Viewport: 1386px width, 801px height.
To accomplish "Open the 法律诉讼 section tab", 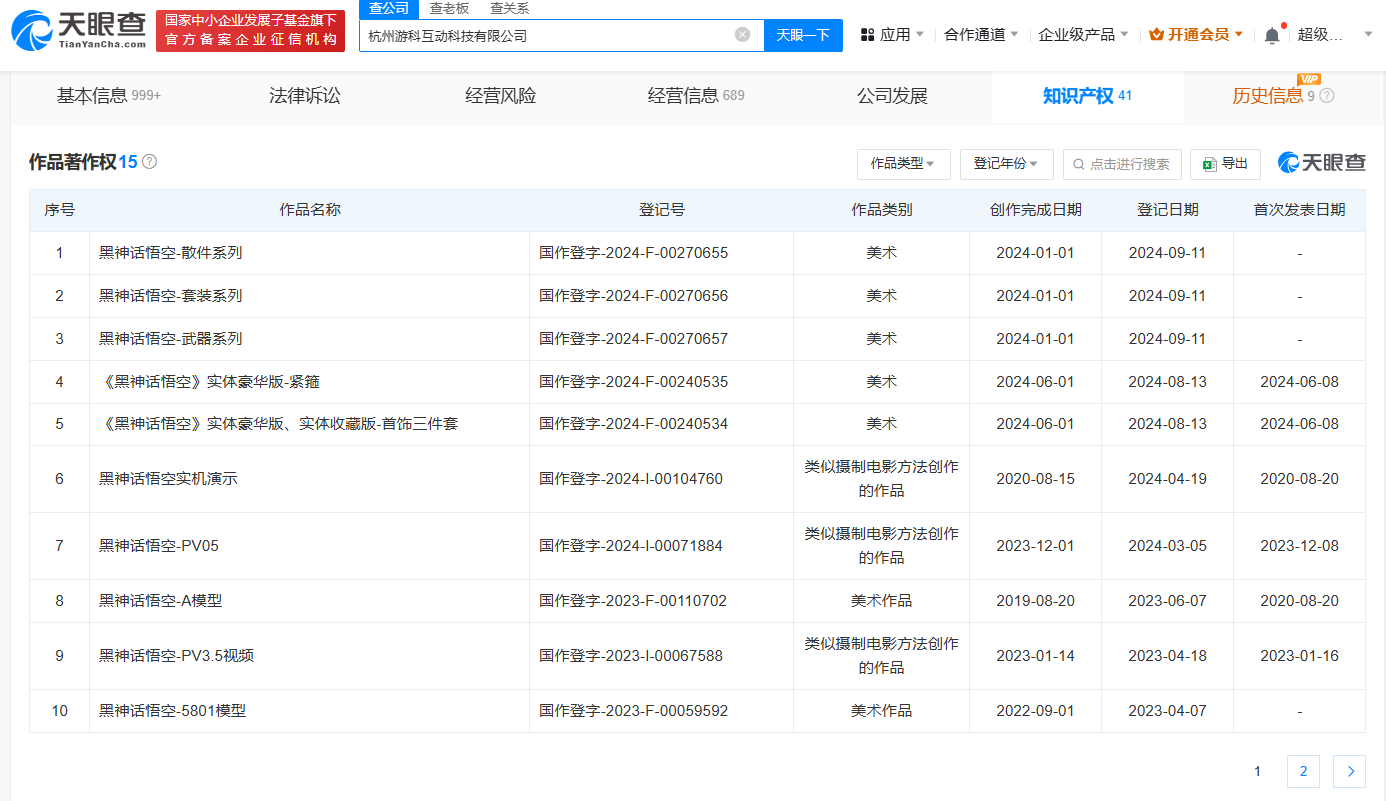I will (304, 95).
